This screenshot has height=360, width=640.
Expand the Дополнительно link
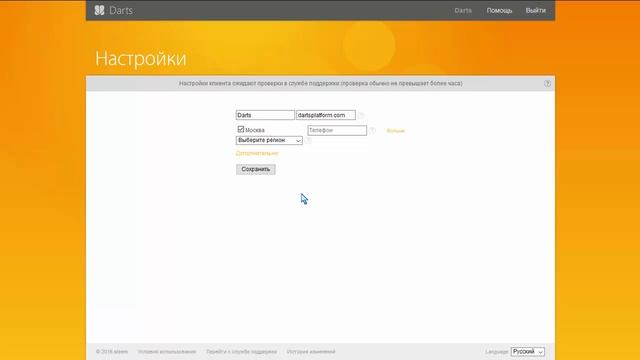tap(257, 153)
